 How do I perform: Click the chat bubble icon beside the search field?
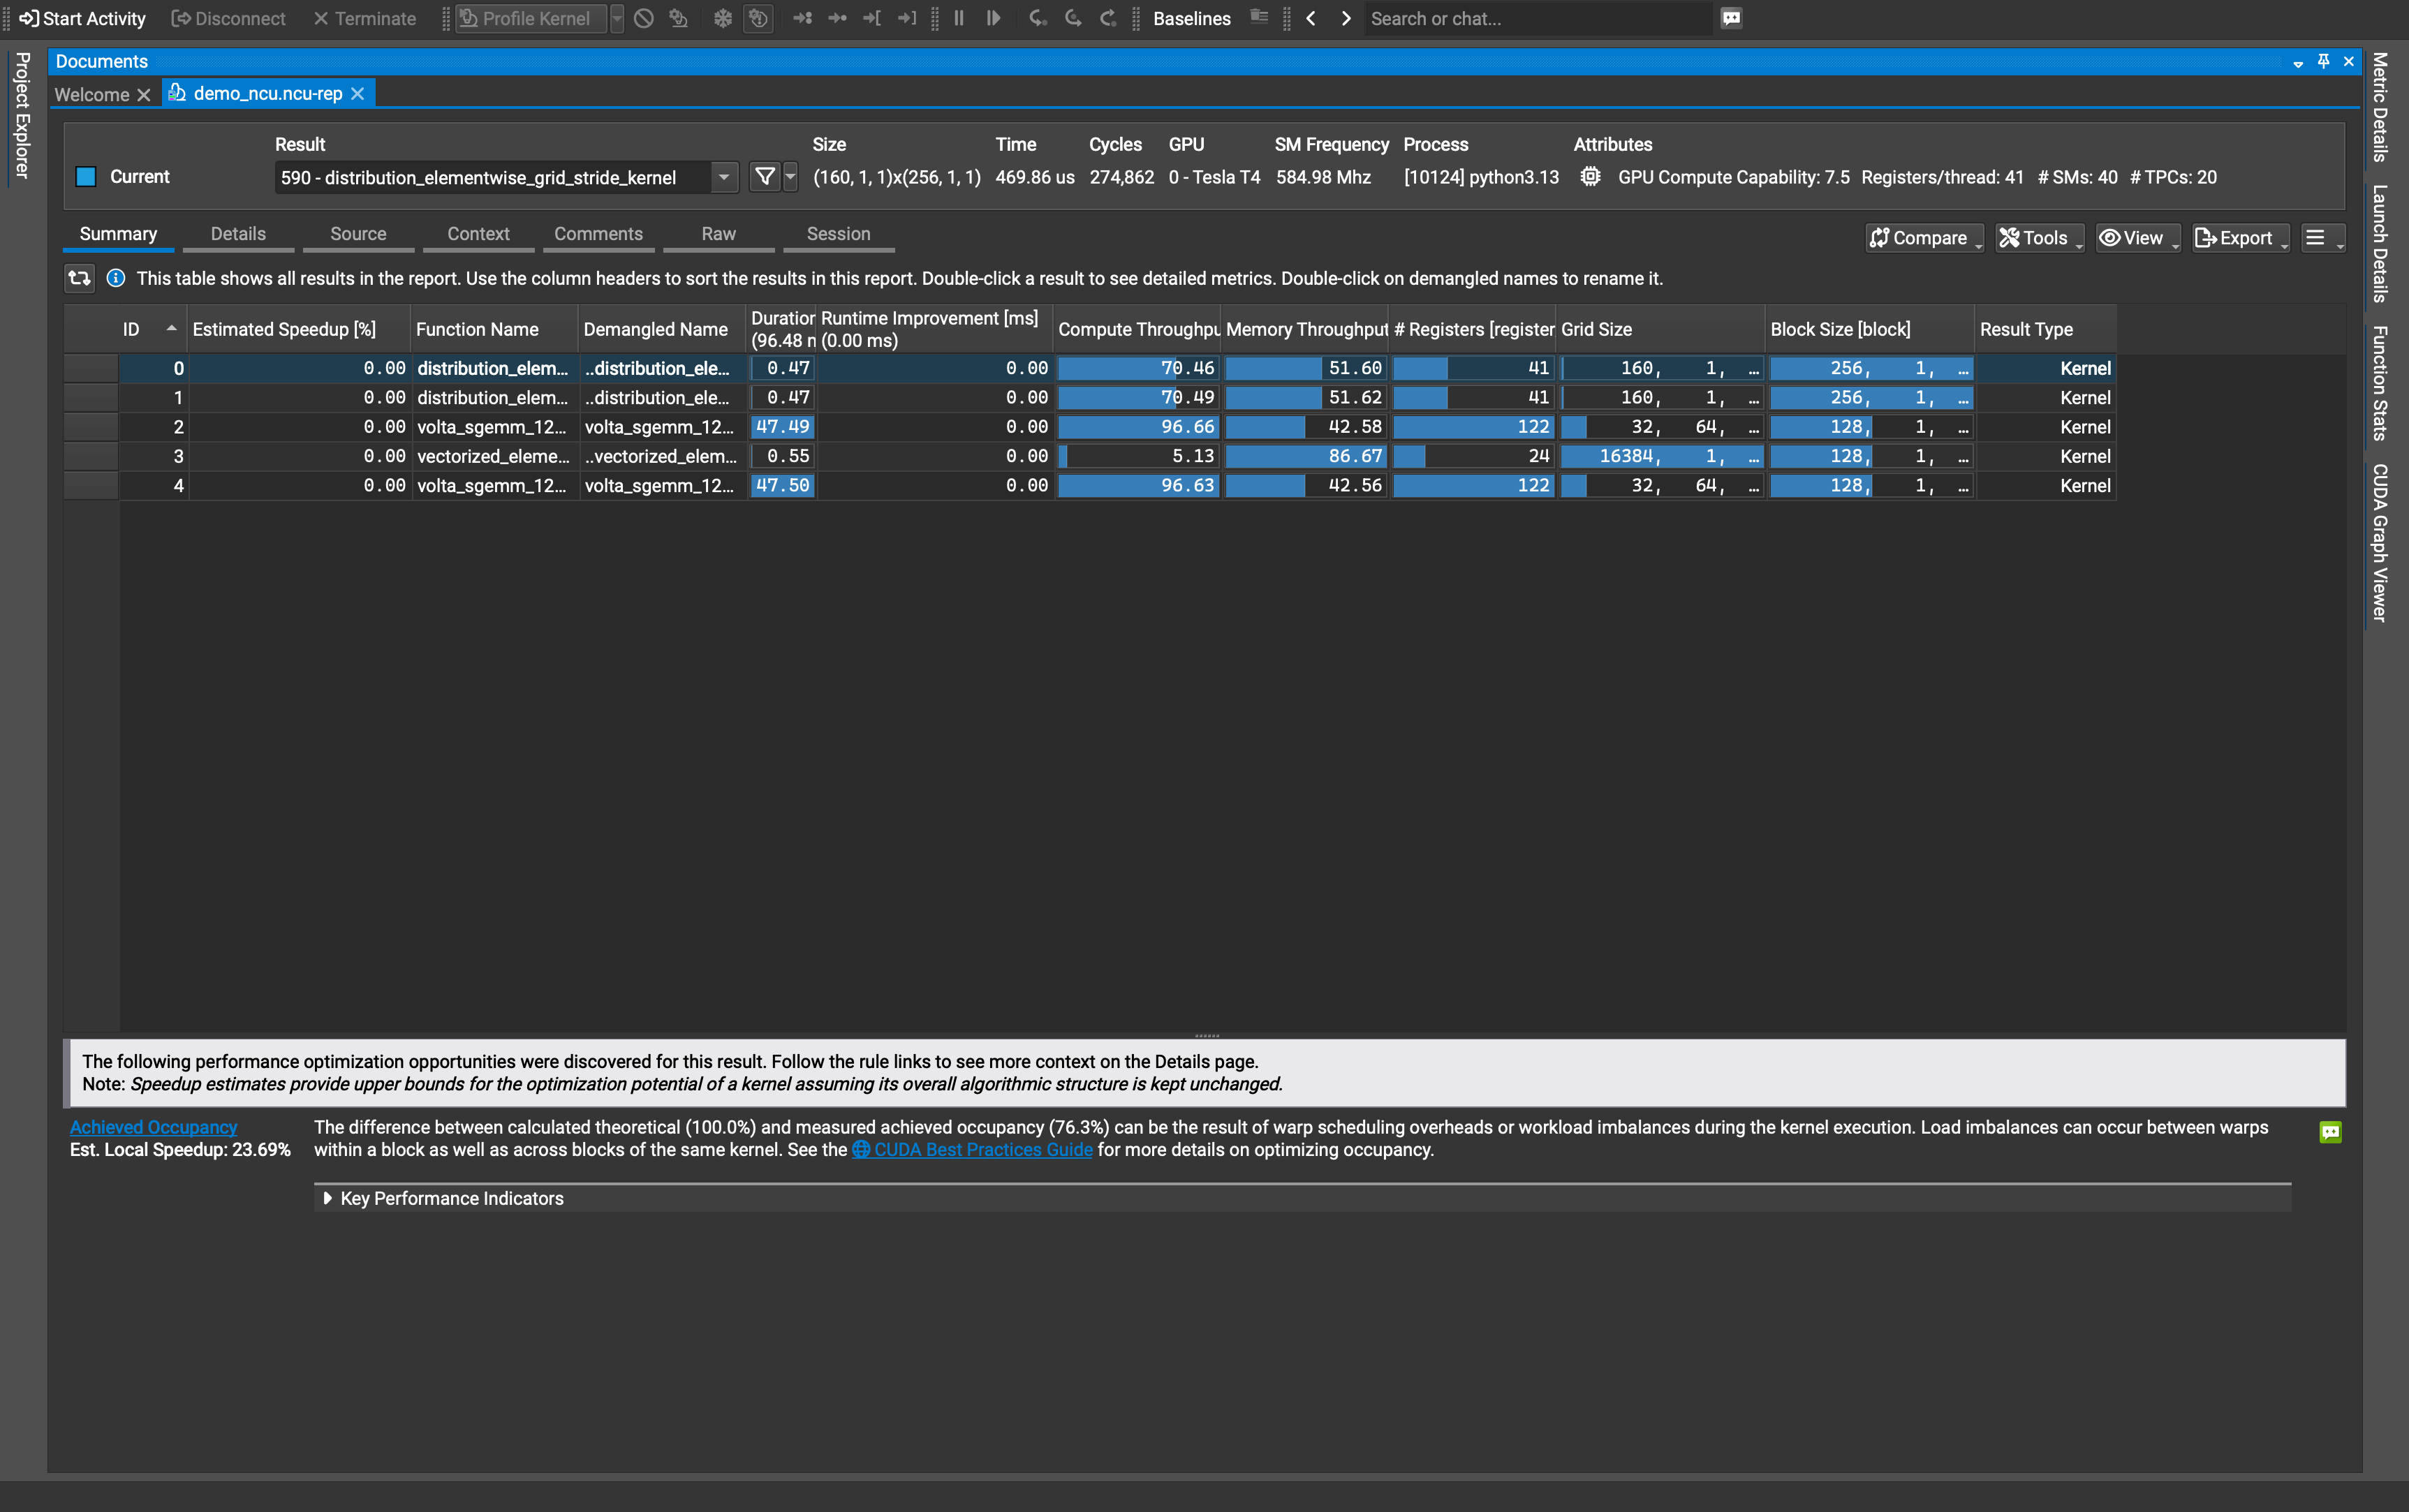(x=1732, y=18)
